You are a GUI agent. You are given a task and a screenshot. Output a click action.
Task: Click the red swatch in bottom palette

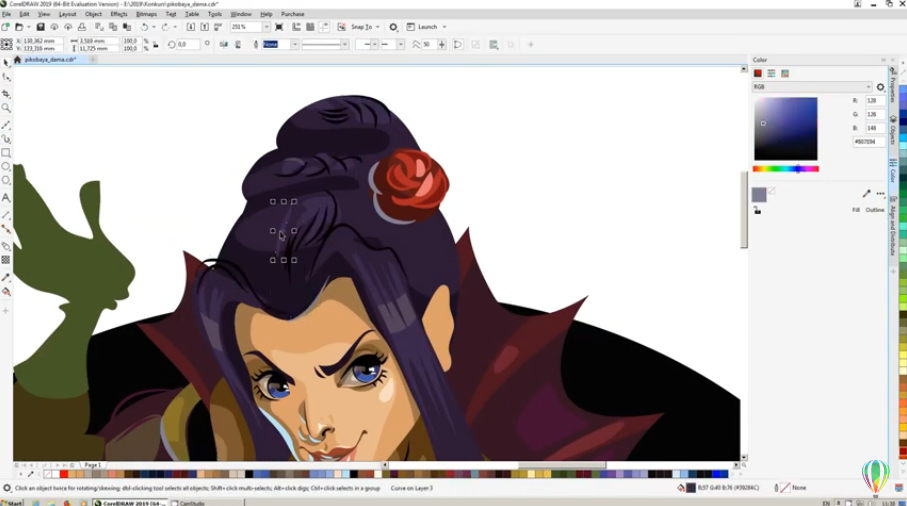click(64, 474)
